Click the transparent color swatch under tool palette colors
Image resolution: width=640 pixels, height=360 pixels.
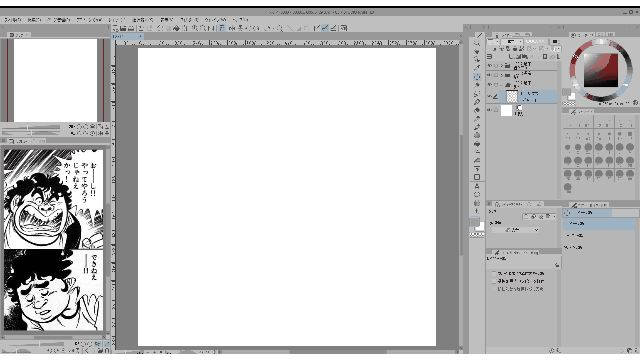(x=477, y=235)
